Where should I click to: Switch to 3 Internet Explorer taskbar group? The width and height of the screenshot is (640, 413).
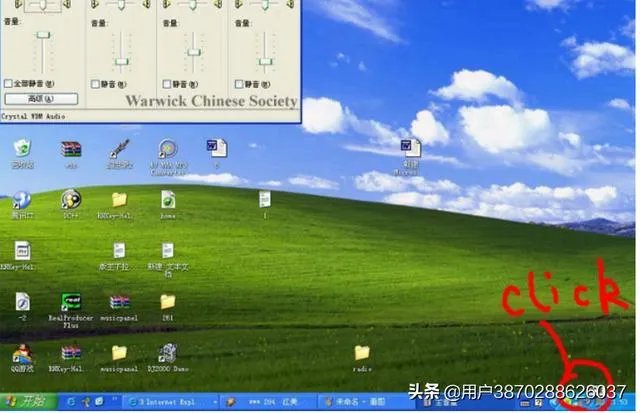(x=171, y=402)
